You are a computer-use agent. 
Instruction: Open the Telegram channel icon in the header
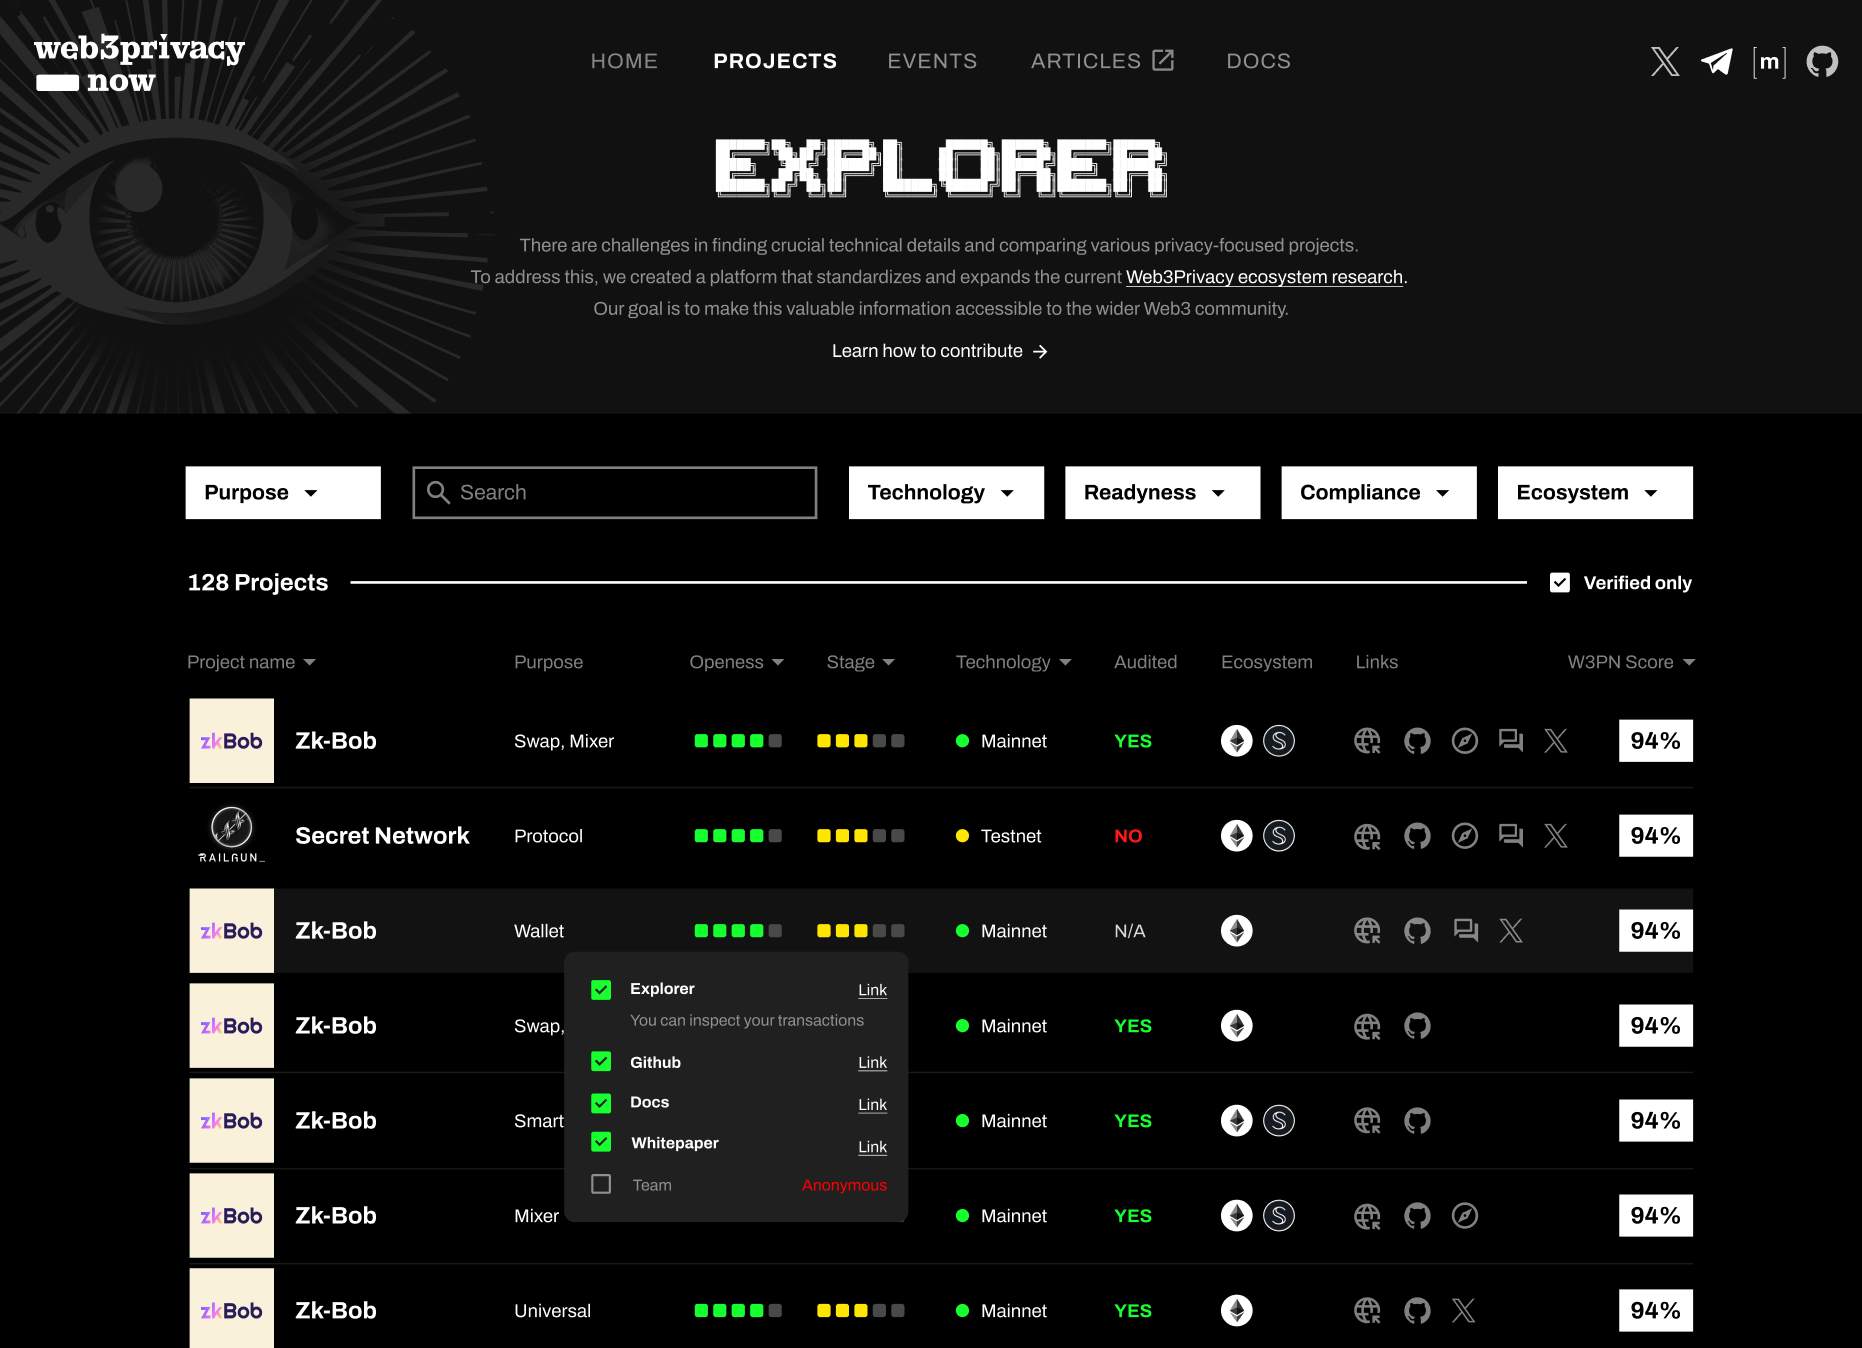1717,62
